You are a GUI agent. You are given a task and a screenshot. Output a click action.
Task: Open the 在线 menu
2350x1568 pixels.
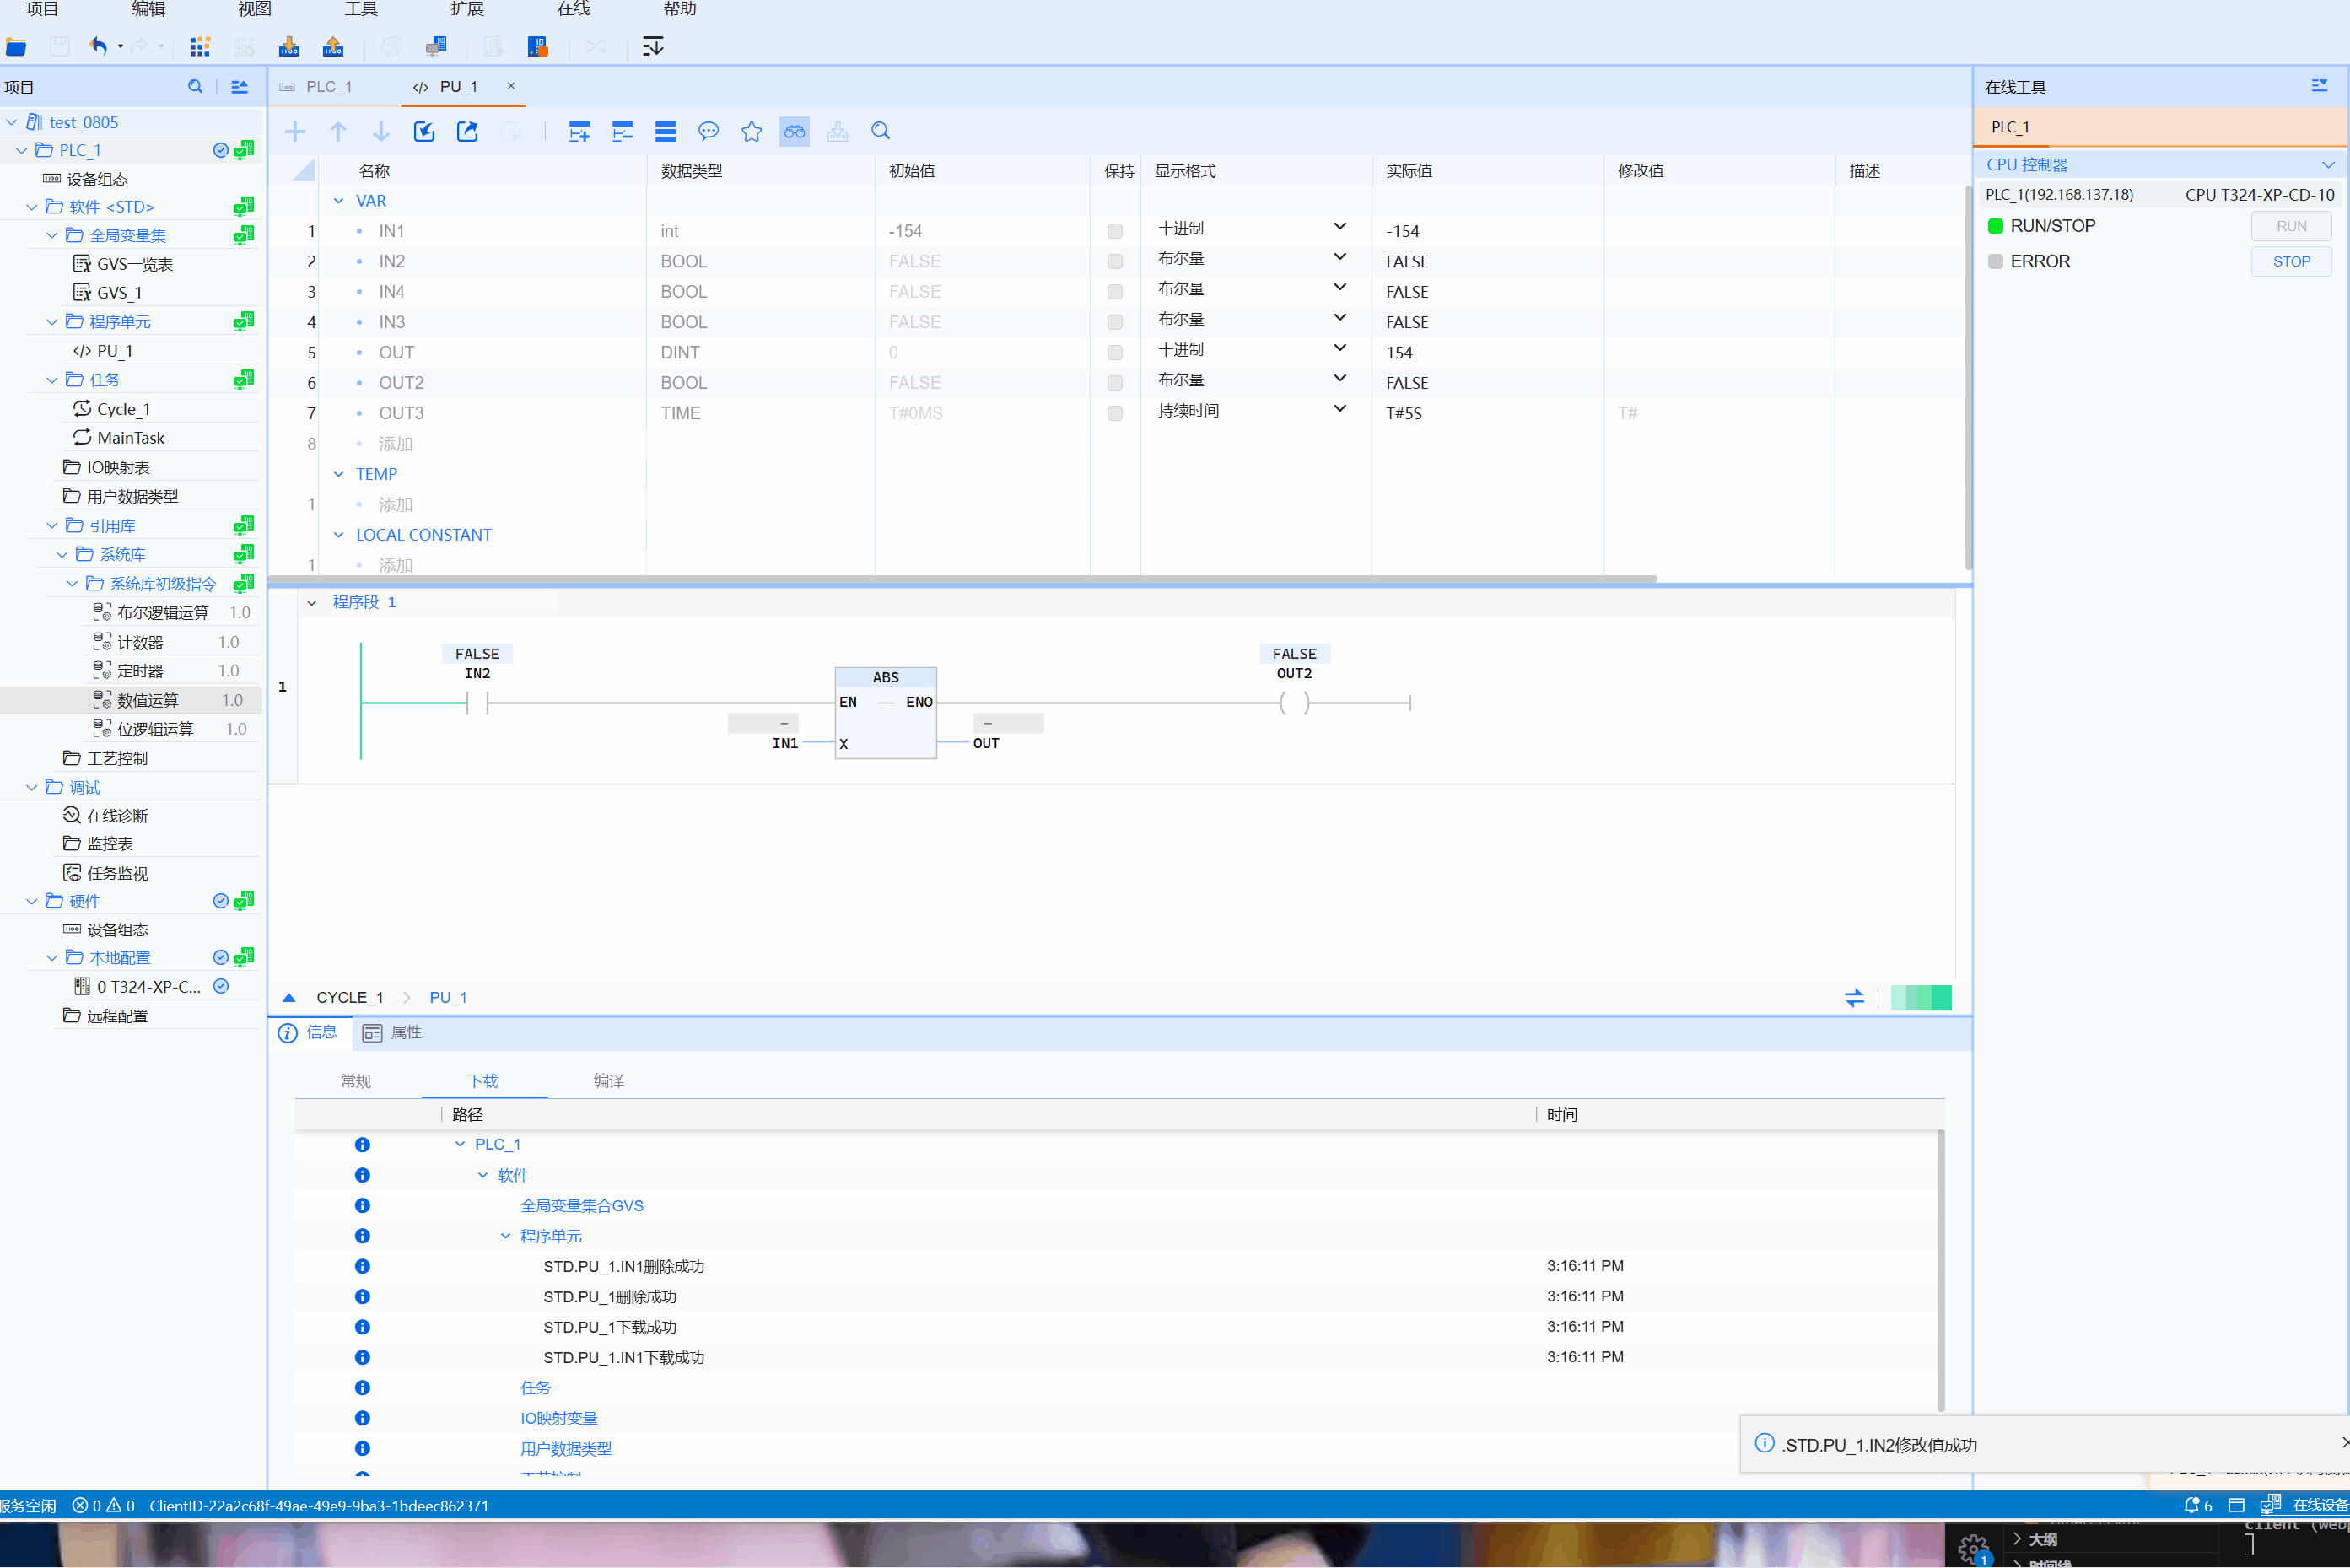click(x=573, y=9)
